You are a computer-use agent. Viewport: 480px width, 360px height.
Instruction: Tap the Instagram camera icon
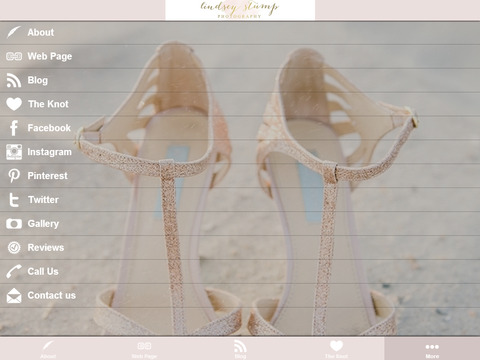[x=14, y=152]
